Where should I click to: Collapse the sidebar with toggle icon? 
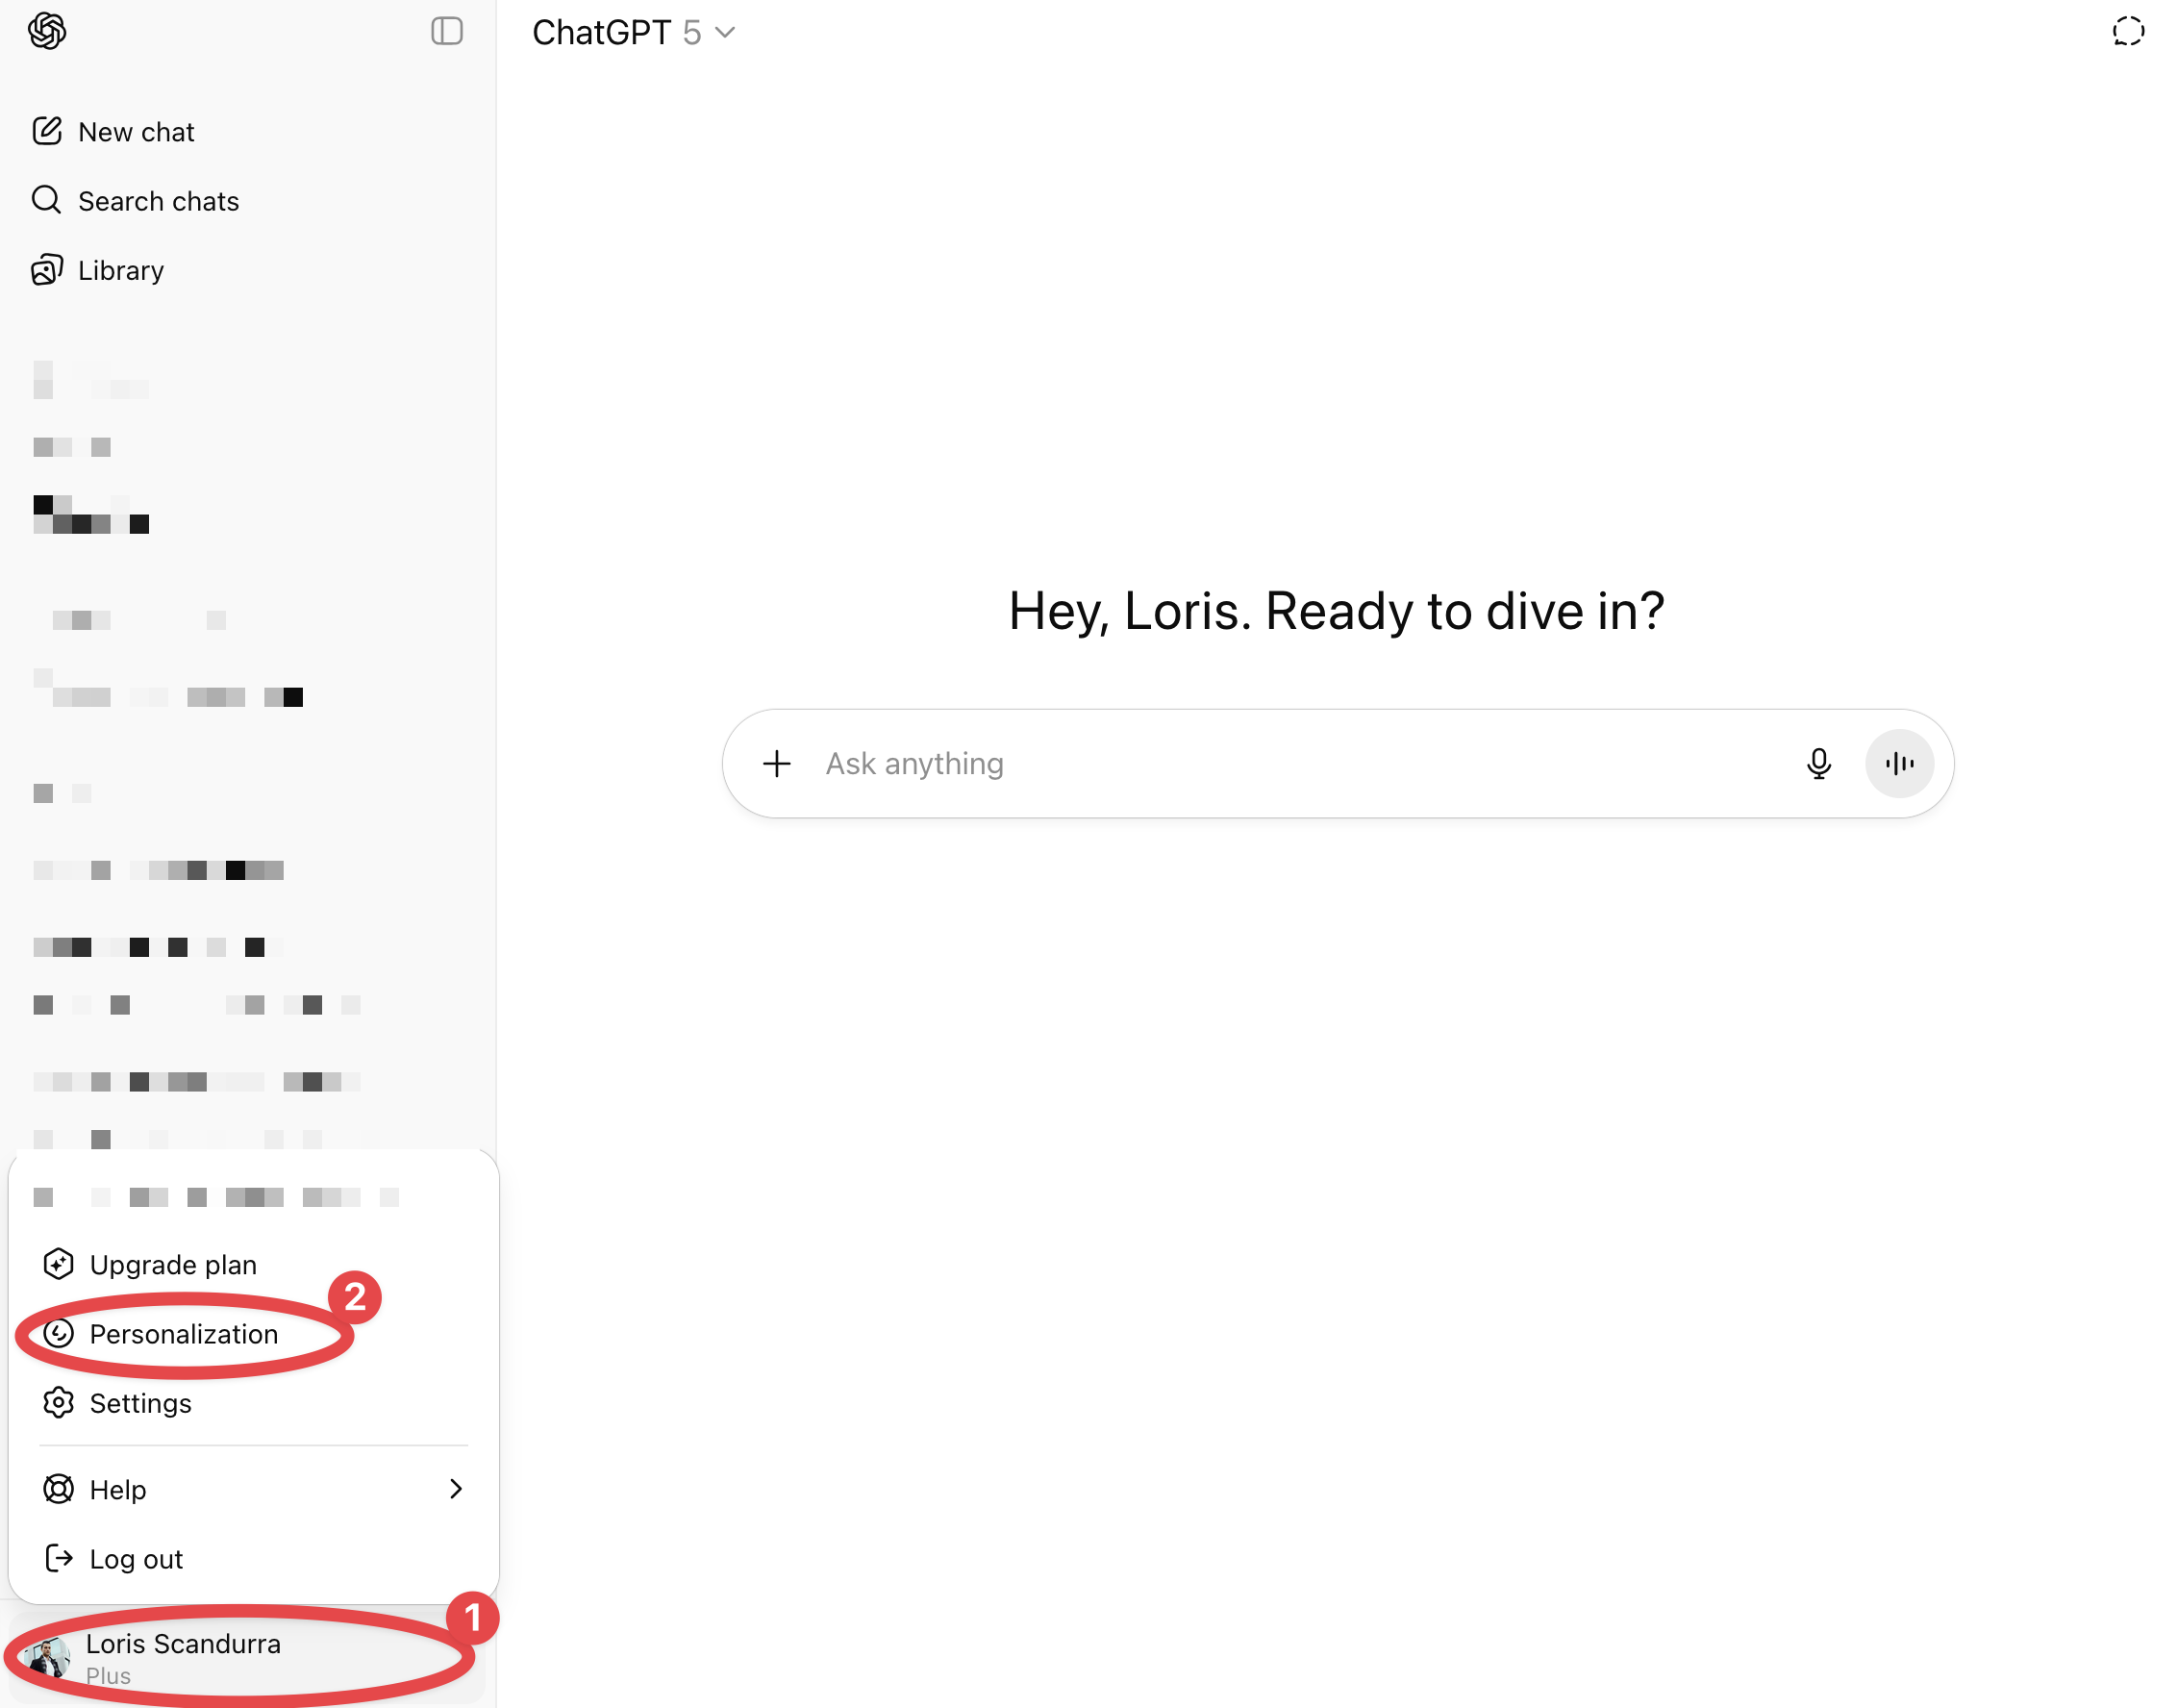[446, 31]
